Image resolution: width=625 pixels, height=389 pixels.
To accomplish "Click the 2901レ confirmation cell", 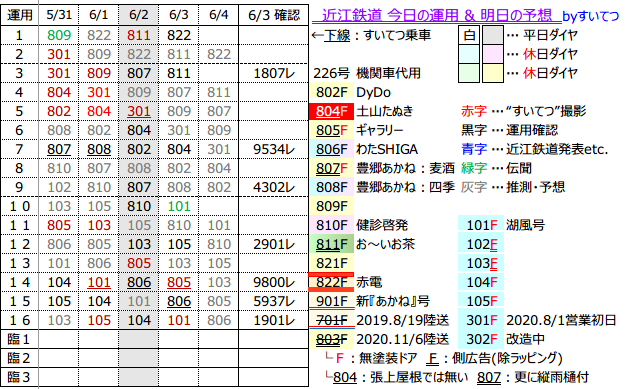I will (x=273, y=244).
